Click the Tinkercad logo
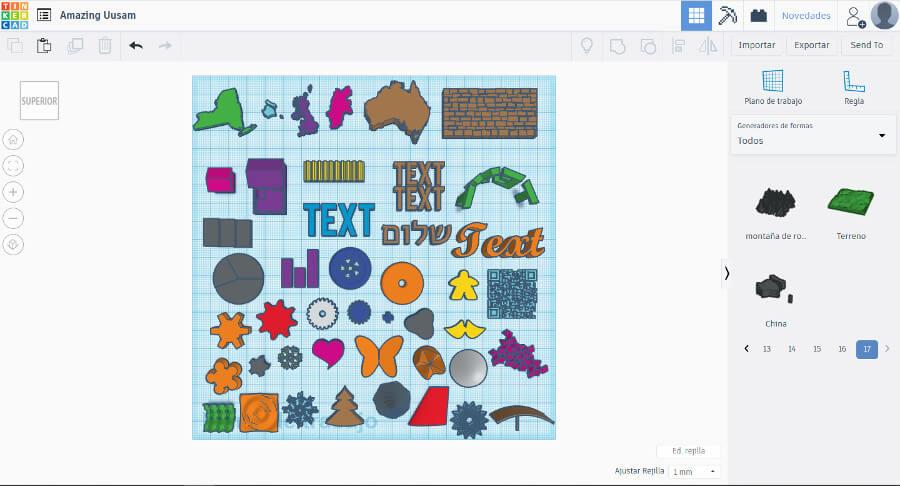Screen dimensions: 900x486 (x=15, y=15)
